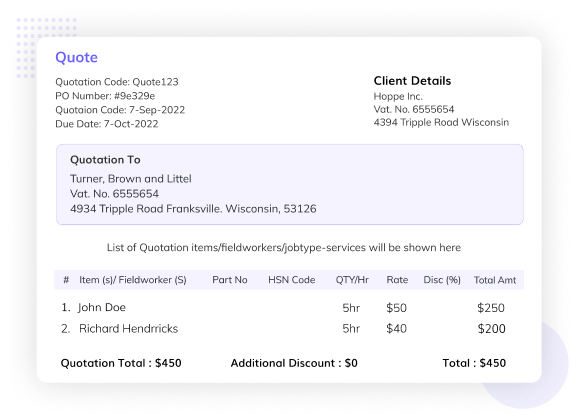This screenshot has width=578, height=419.
Task: Select the Quotation Code Quote123 line
Action: tap(117, 82)
